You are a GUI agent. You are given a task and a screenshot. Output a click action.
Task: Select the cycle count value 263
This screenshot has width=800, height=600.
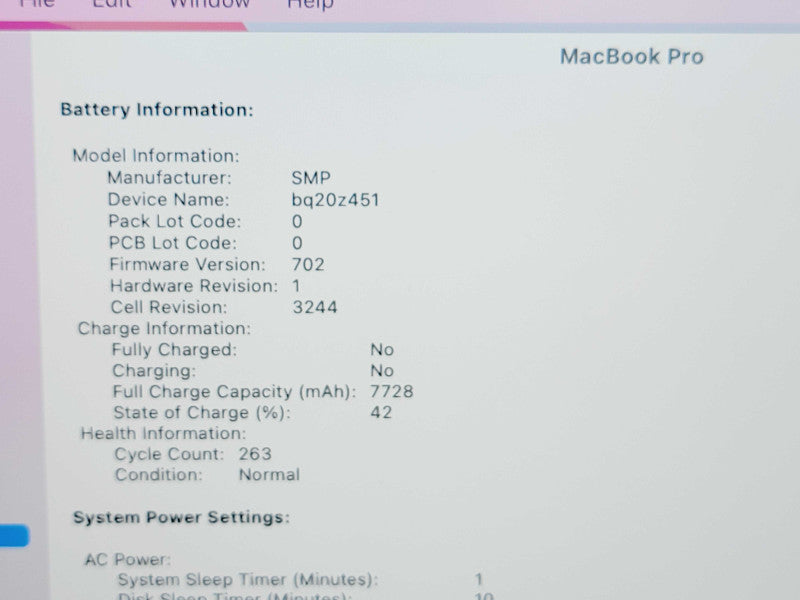click(x=255, y=454)
